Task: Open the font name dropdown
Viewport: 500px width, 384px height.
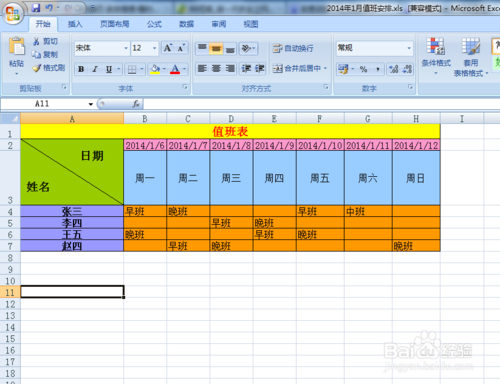Action: 126,48
